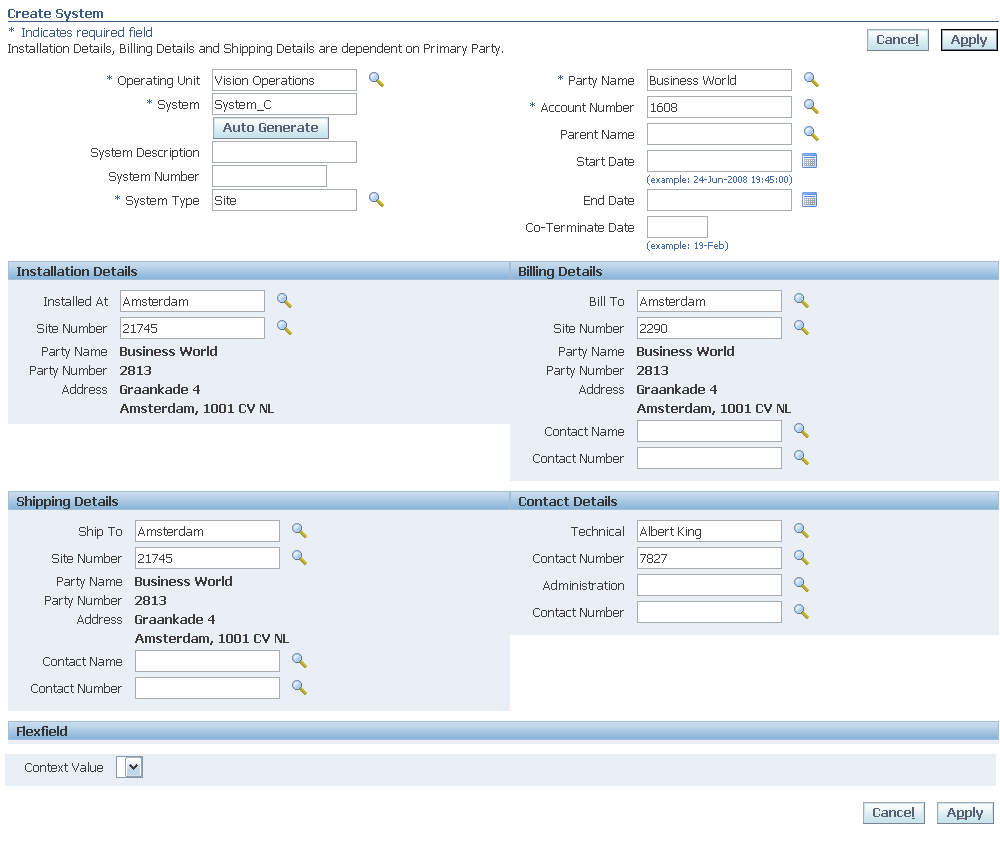
Task: Search for Party Name via magnifier
Action: click(x=811, y=80)
